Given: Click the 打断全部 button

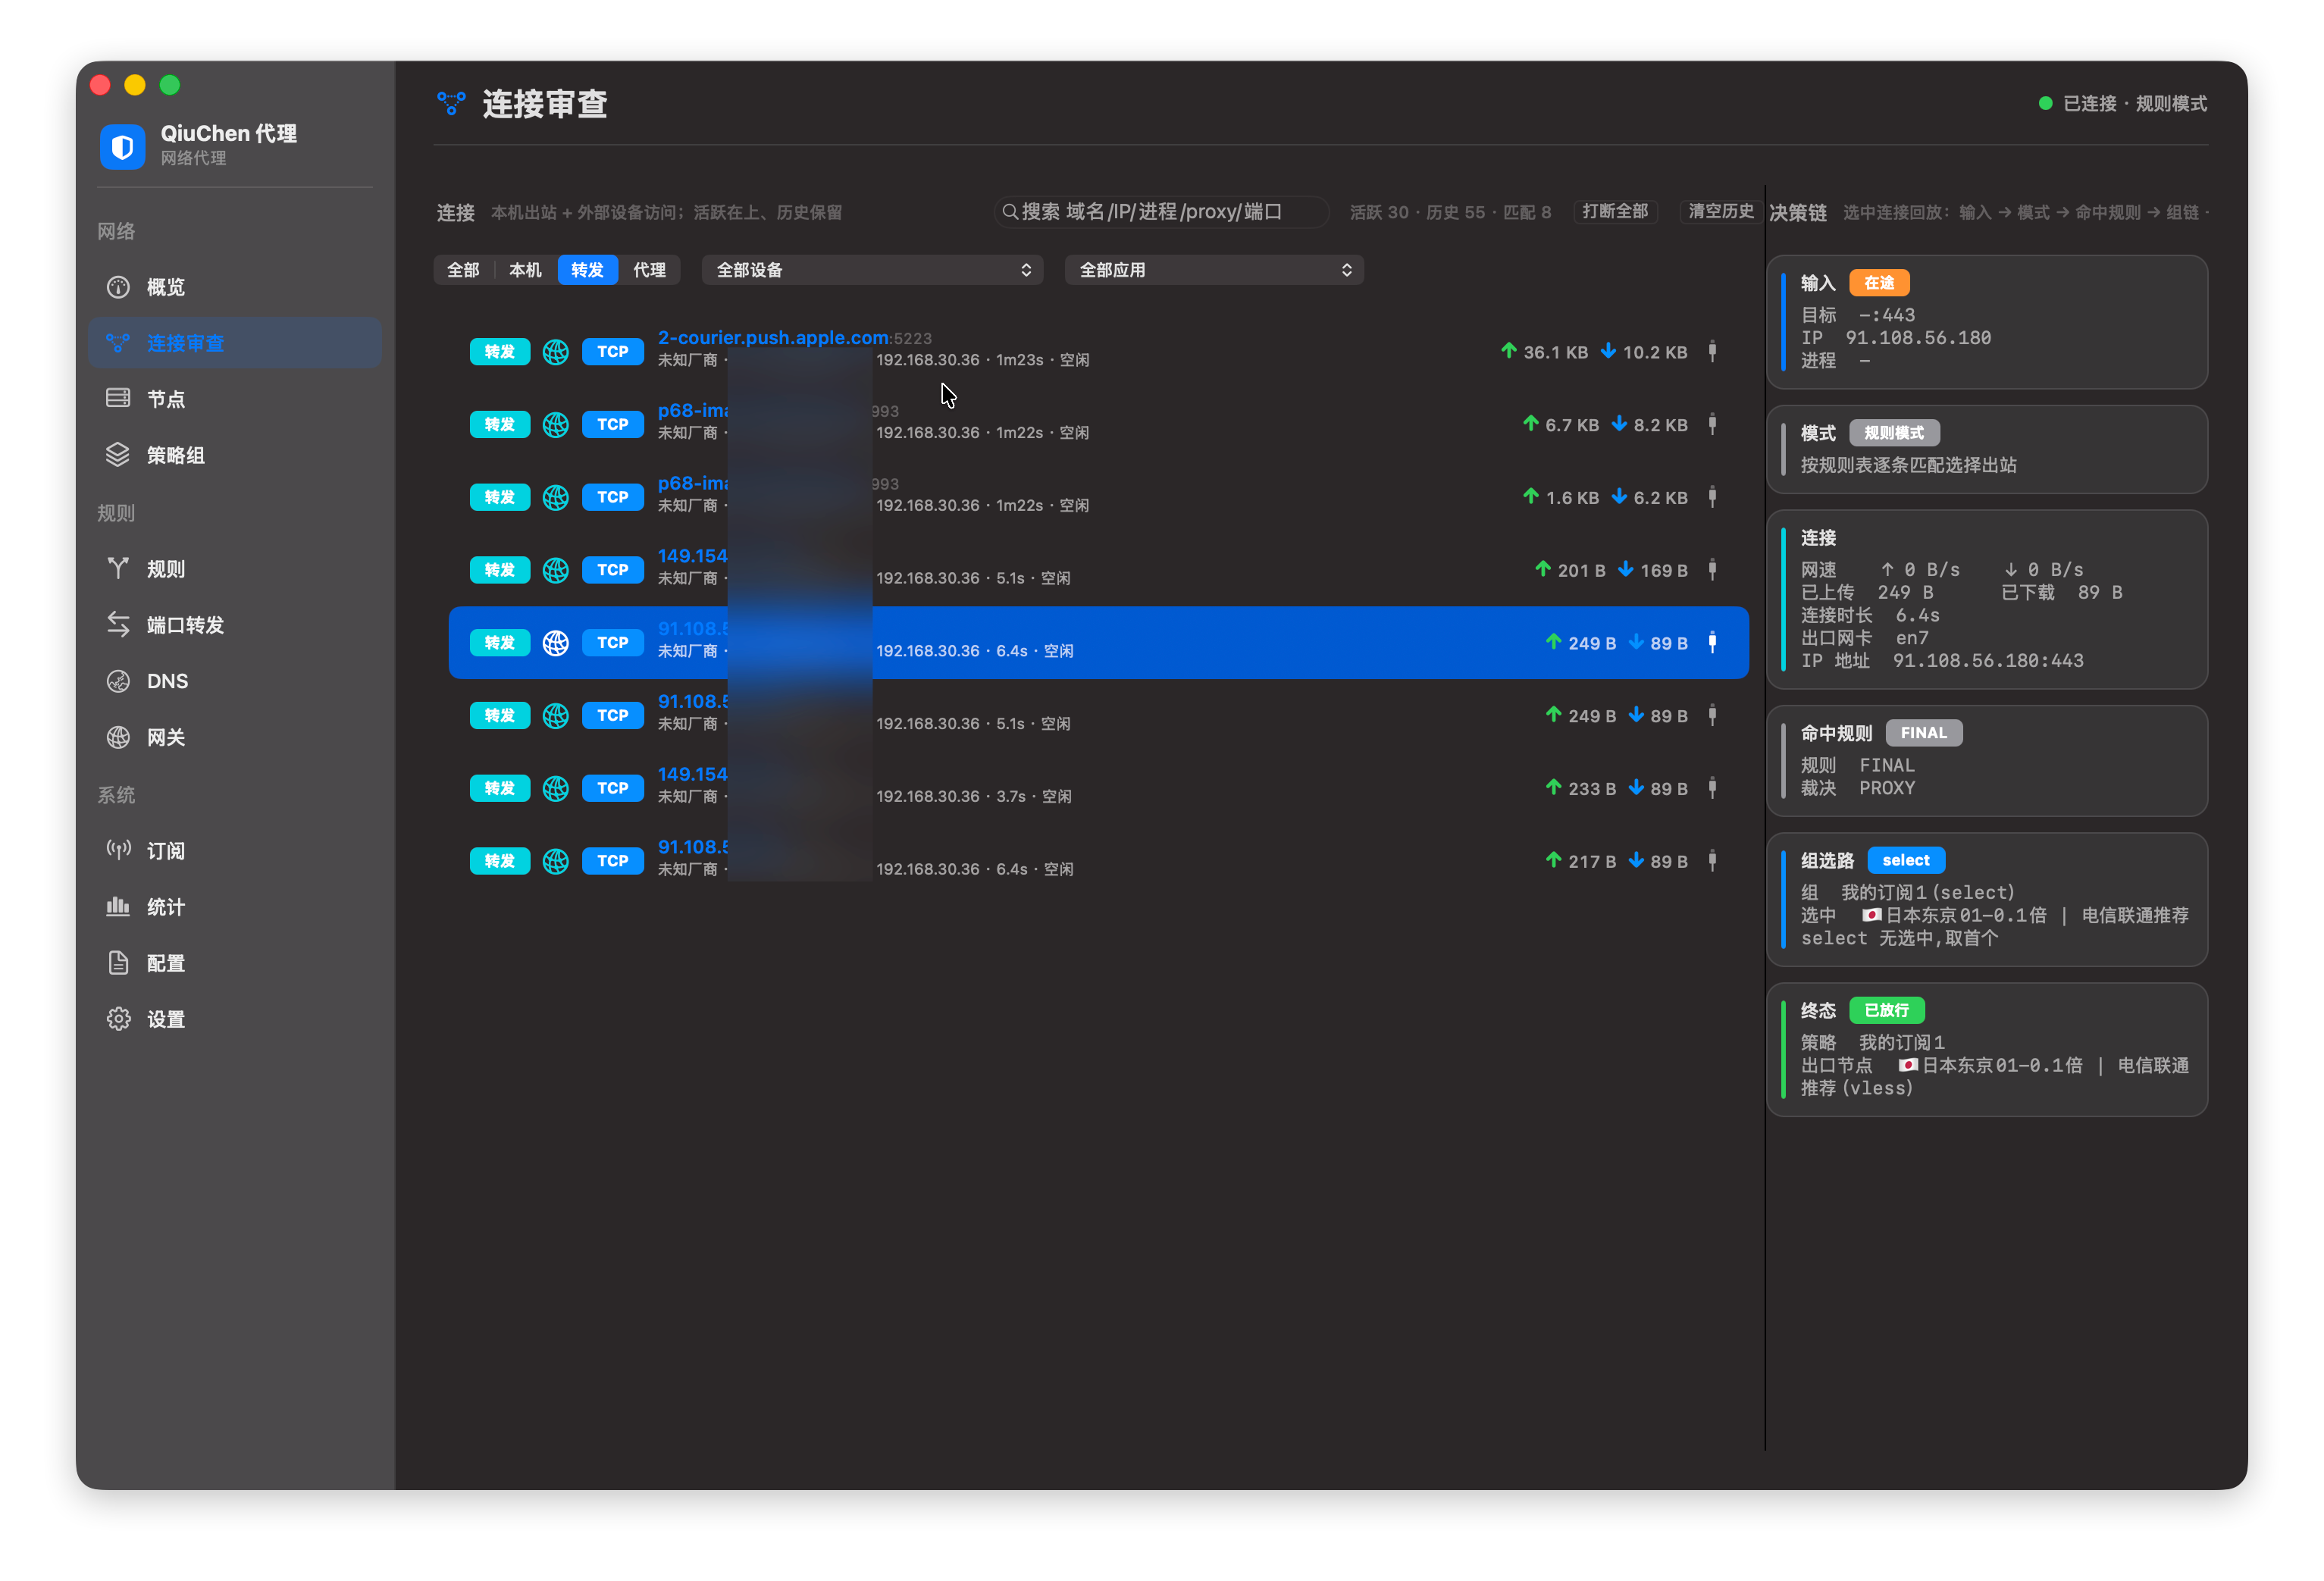Looking at the screenshot, I should tap(1615, 211).
